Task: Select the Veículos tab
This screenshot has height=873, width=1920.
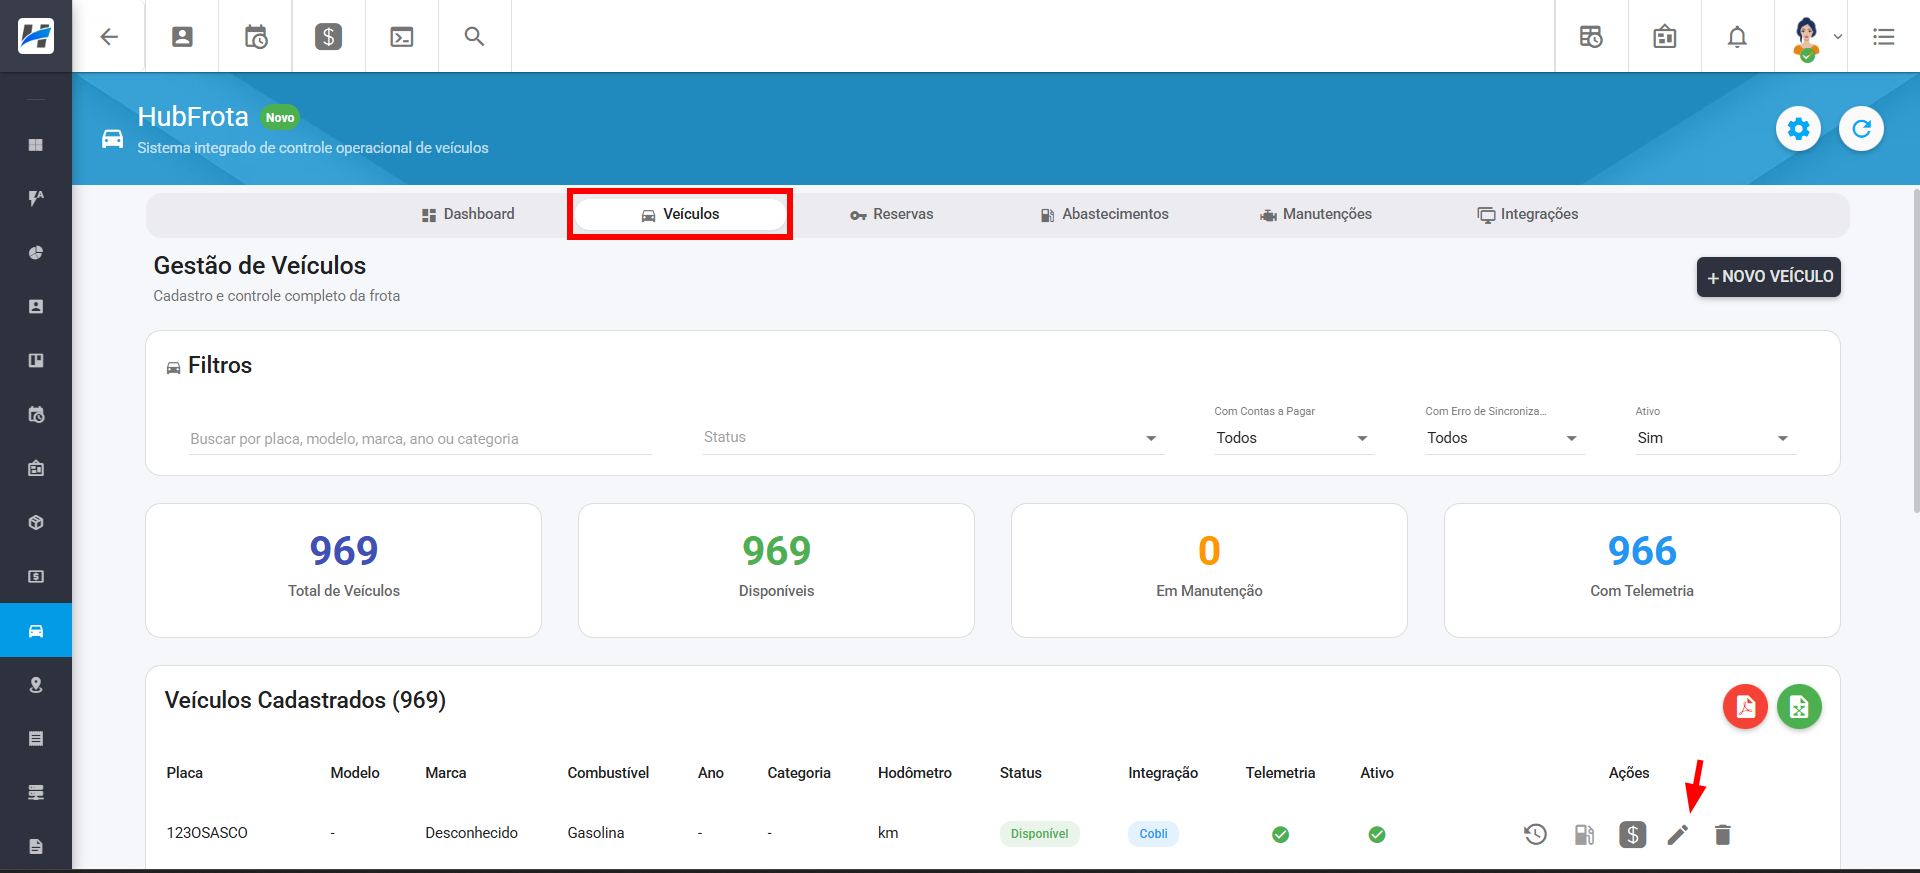Action: [680, 214]
